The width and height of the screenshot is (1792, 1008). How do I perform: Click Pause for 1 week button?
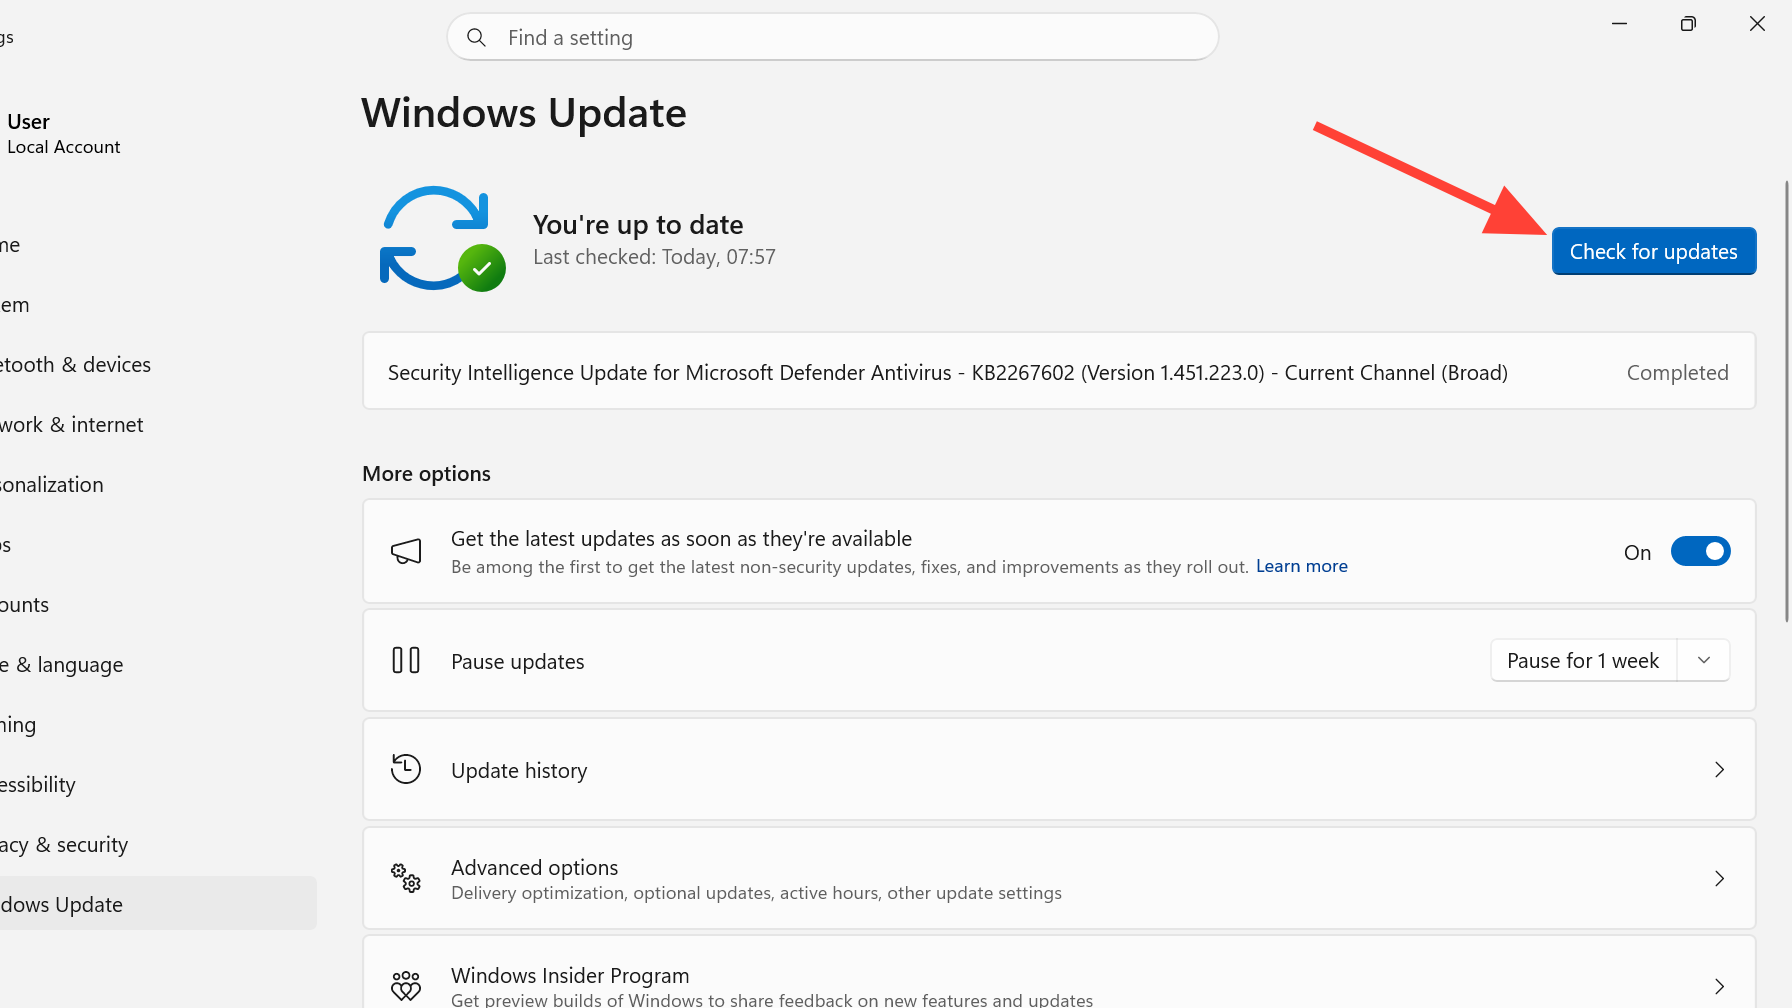1583,660
